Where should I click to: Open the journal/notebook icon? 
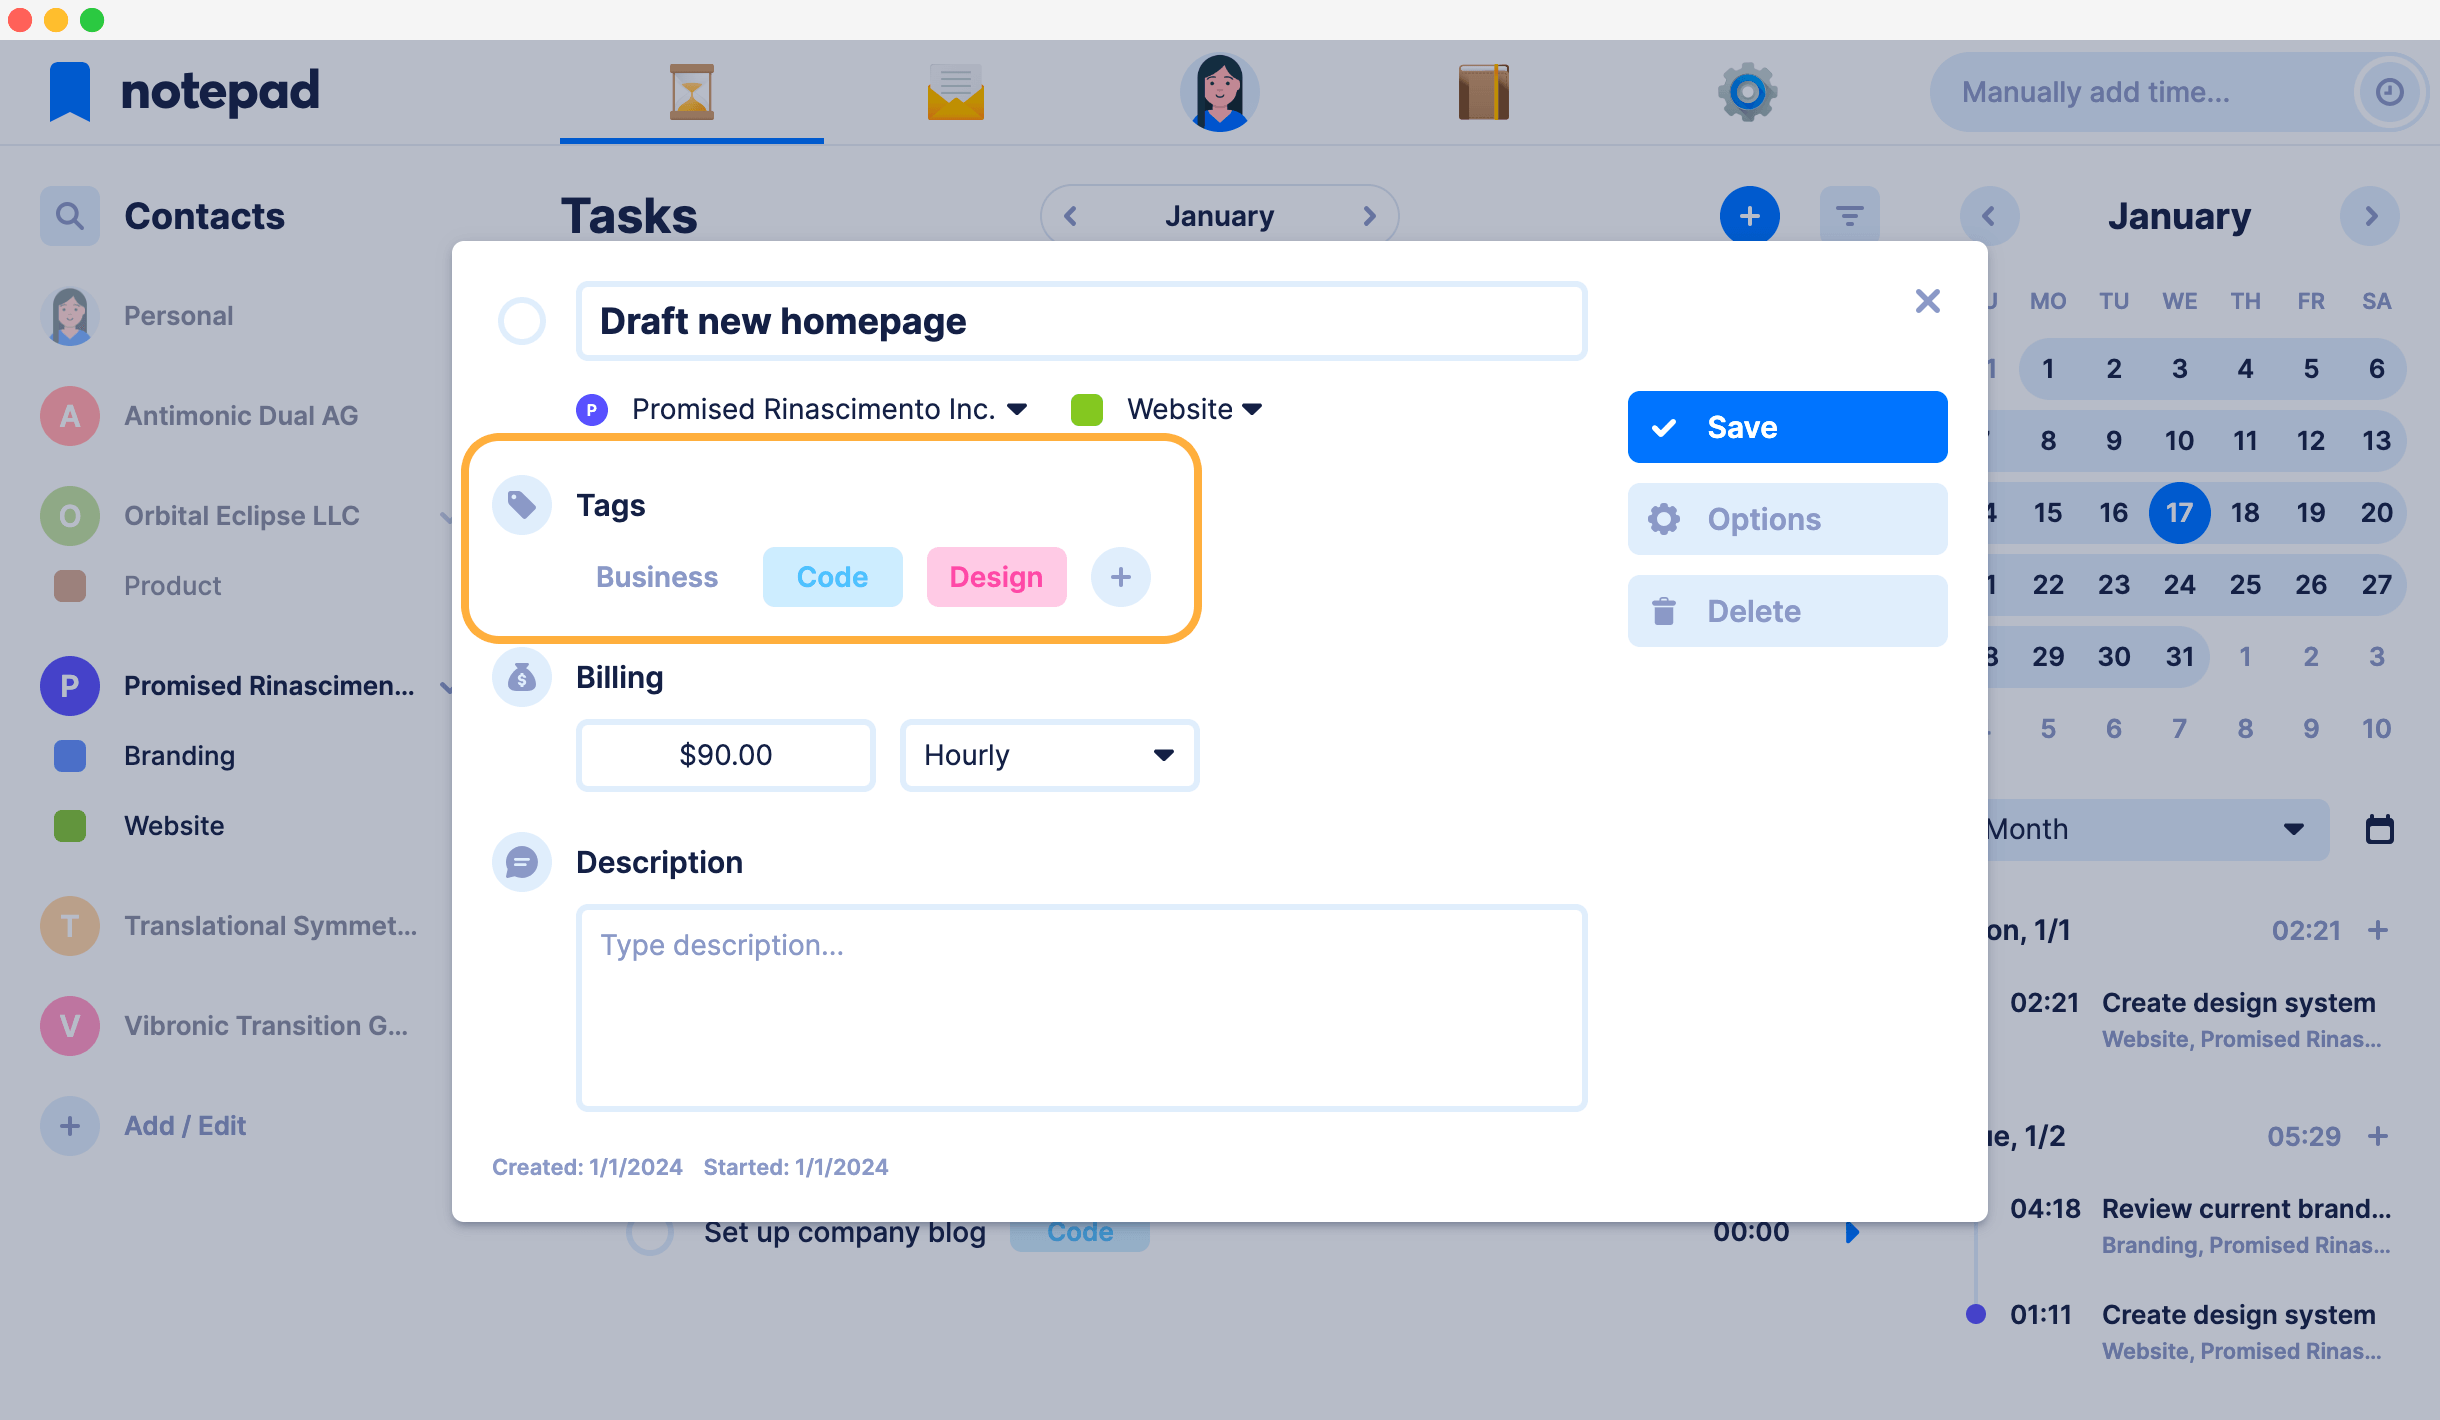click(x=1482, y=91)
